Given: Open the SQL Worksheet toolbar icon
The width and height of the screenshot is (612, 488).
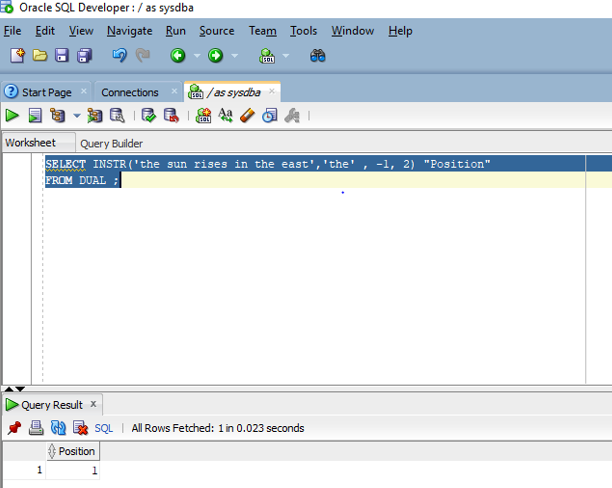Looking at the screenshot, I should tap(267, 56).
